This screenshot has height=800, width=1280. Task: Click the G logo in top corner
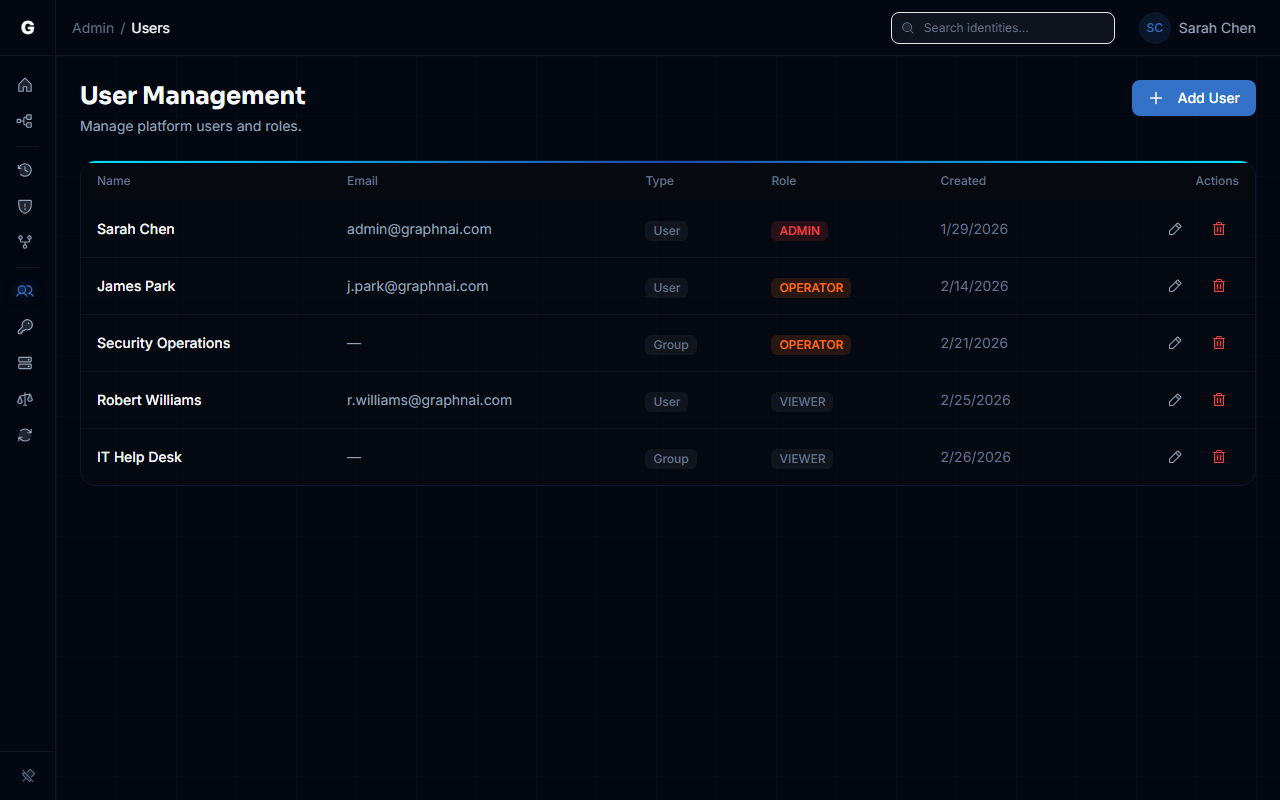point(26,27)
